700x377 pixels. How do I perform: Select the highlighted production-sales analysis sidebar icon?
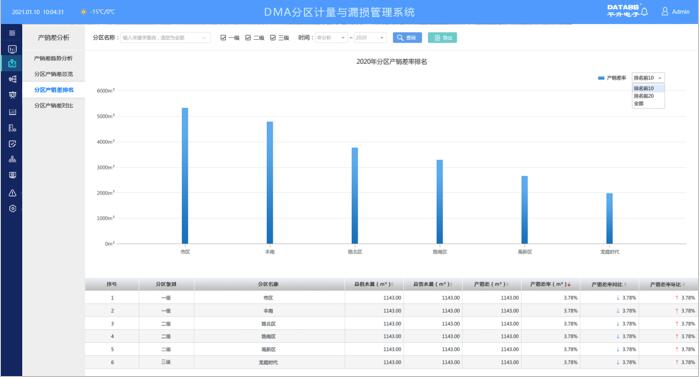(12, 63)
